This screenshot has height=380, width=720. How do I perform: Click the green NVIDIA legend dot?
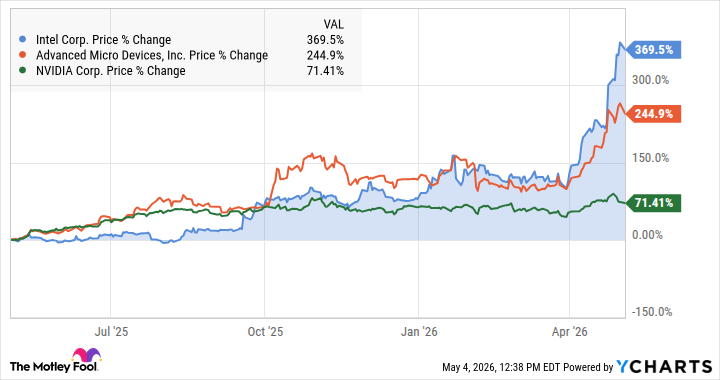point(23,71)
